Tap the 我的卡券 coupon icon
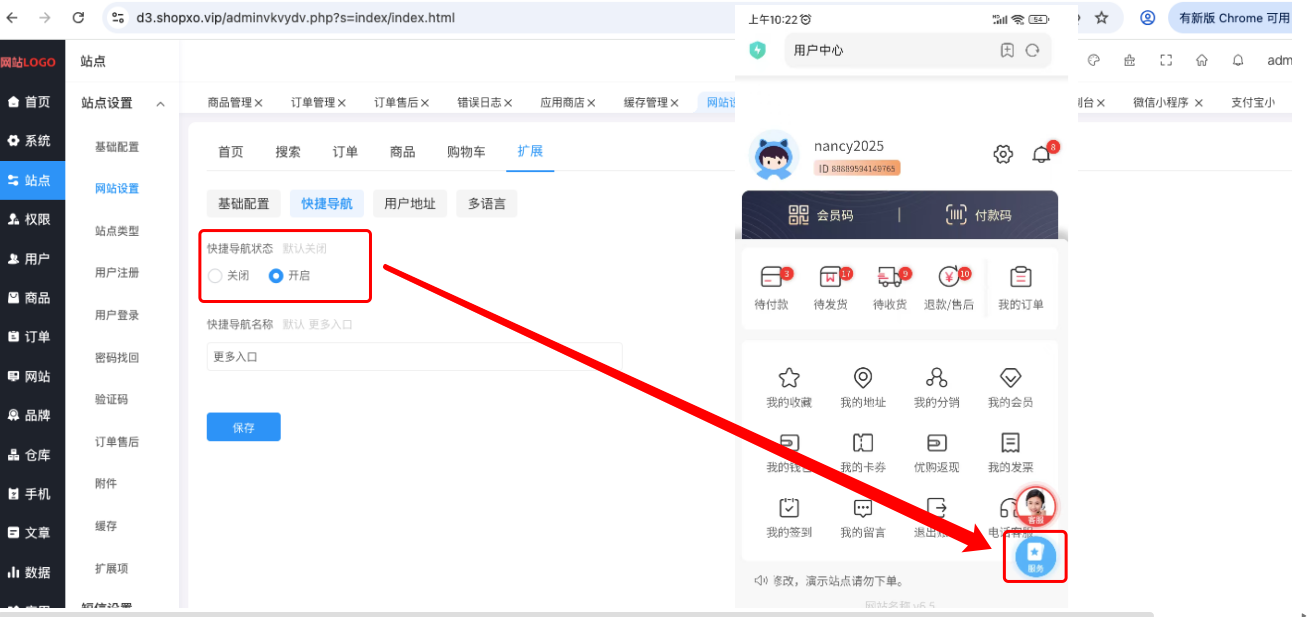The image size is (1314, 617). point(863,442)
